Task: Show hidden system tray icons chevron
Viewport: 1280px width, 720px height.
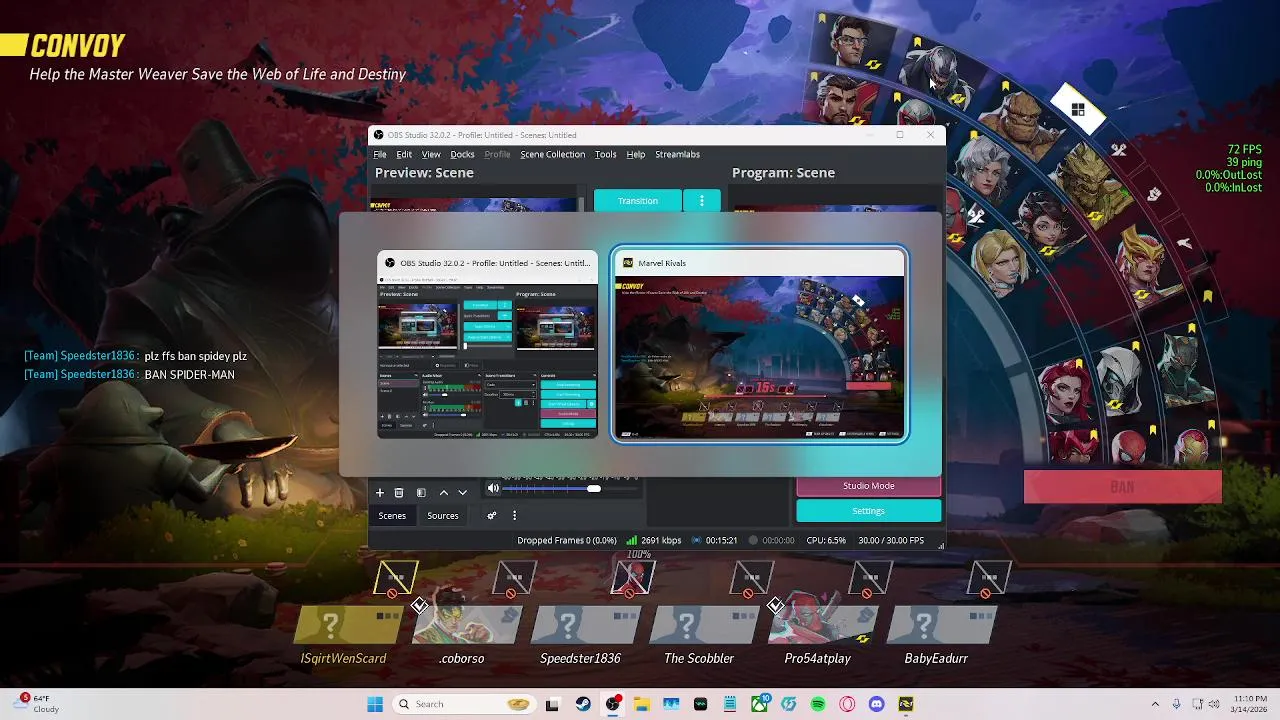Action: pyautogui.click(x=1155, y=704)
